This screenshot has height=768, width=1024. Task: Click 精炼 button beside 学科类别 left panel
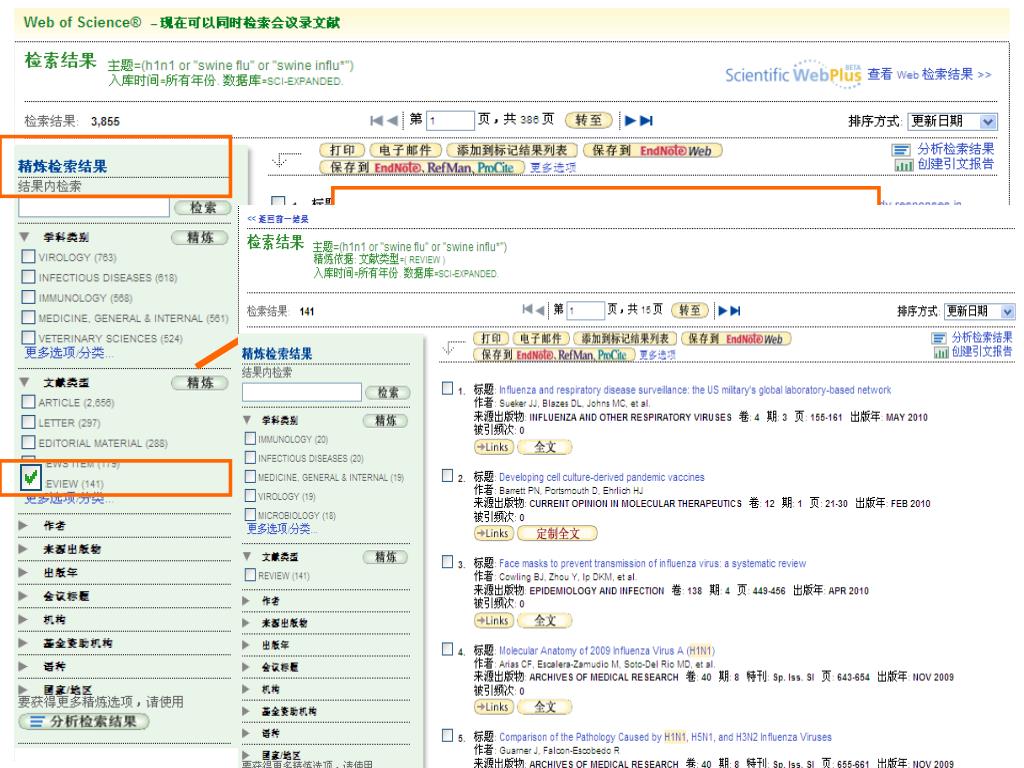pos(200,237)
